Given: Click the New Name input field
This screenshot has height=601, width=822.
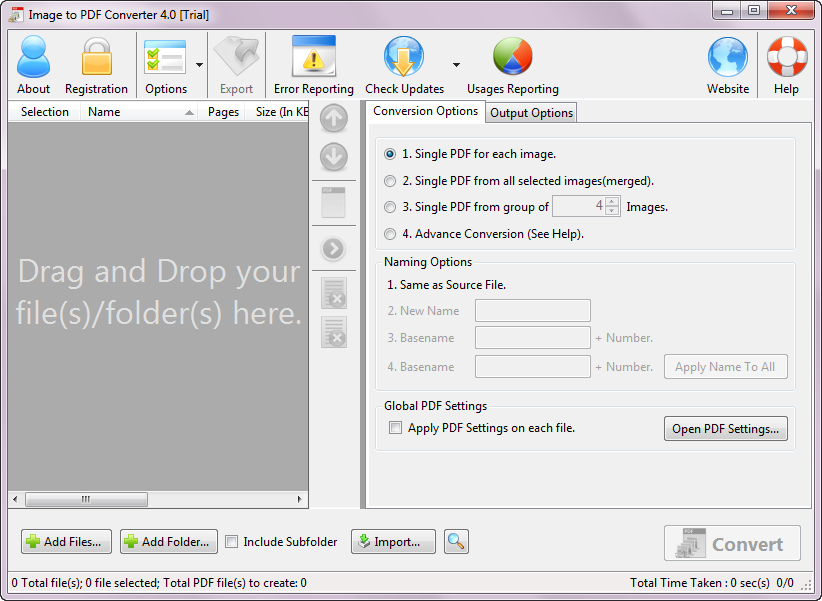Looking at the screenshot, I should pos(533,310).
